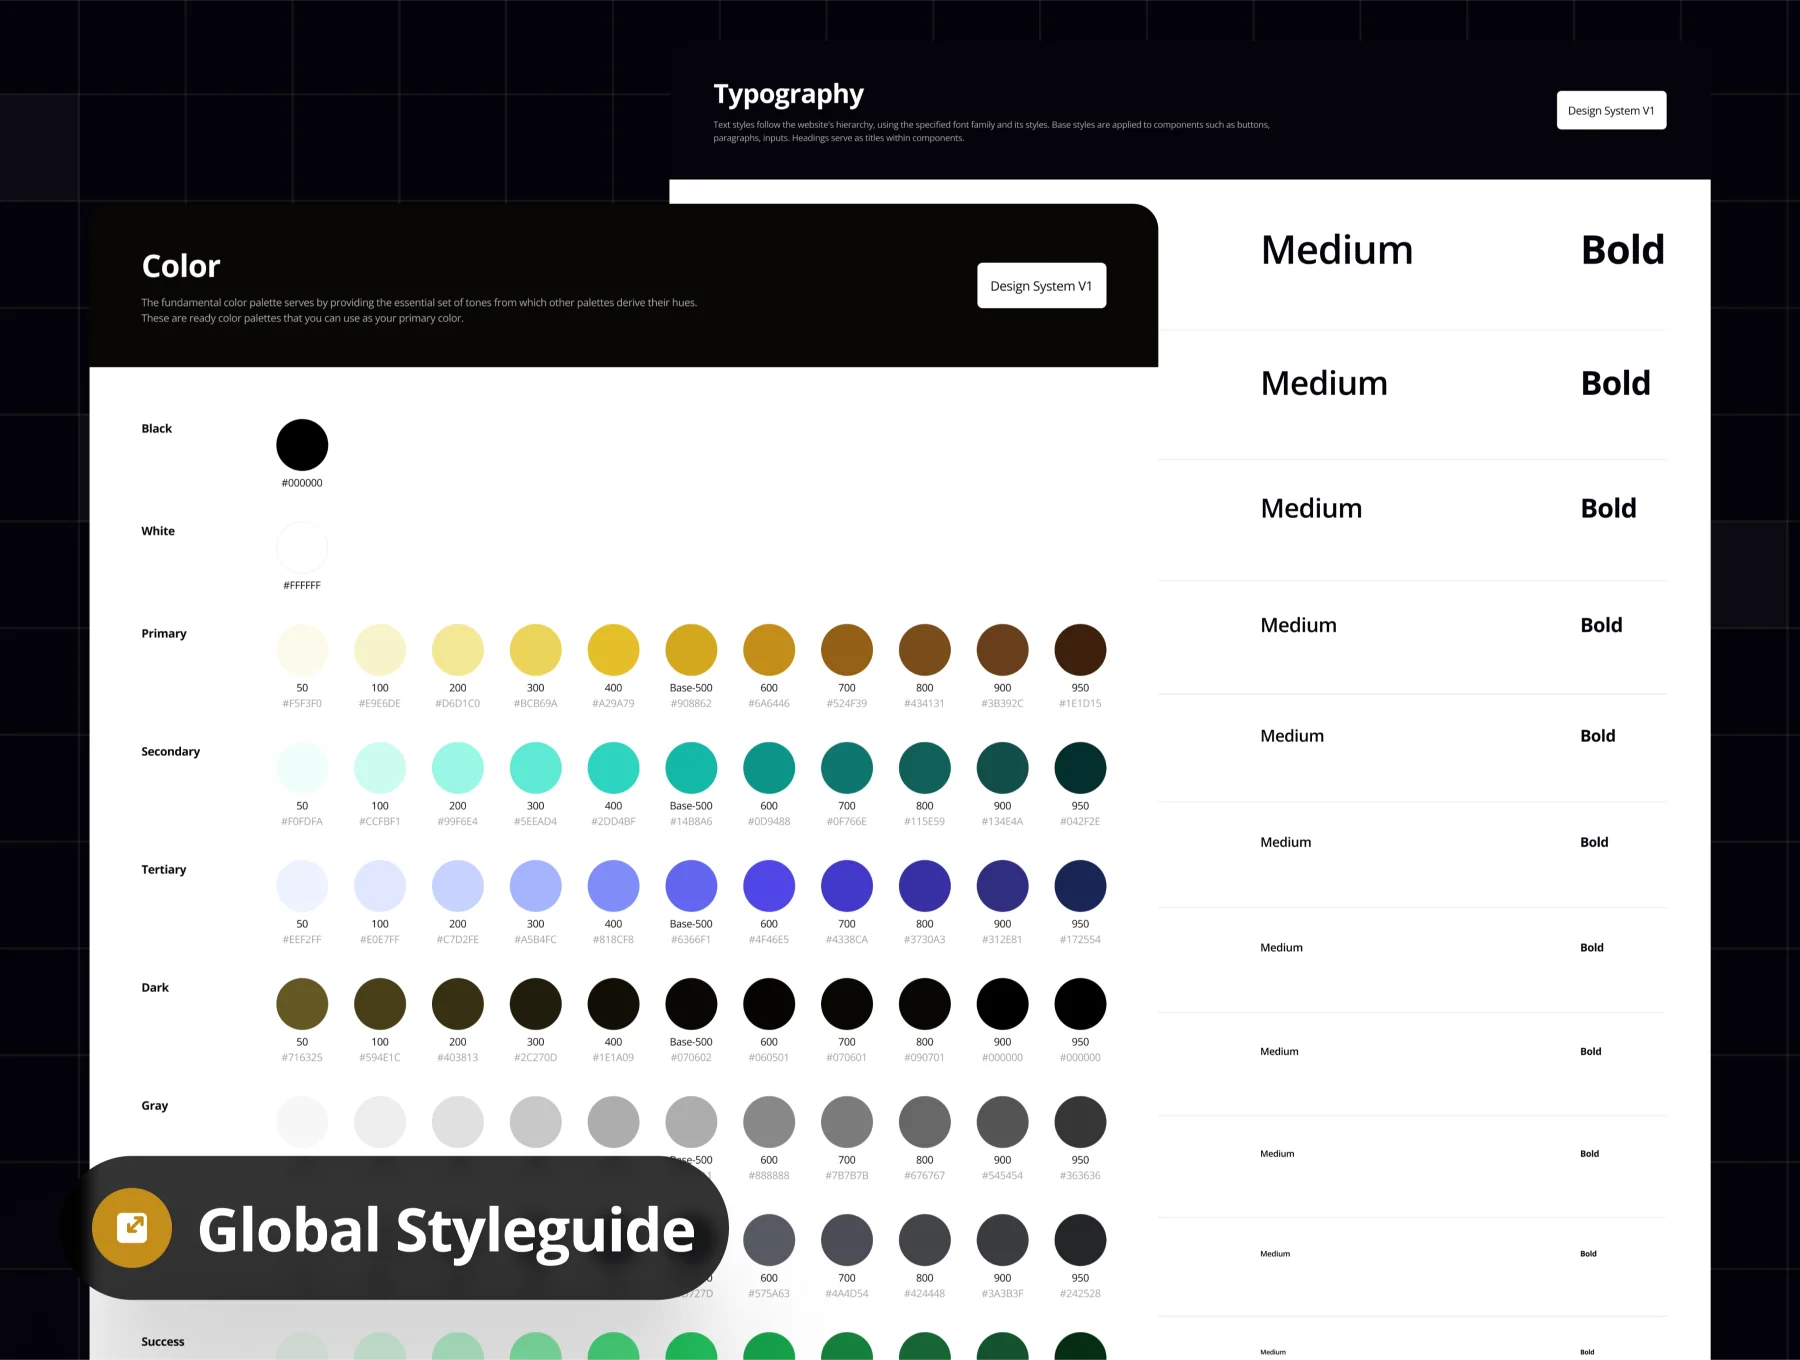The height and width of the screenshot is (1360, 1800).
Task: Select the Gray 900 swatch
Action: 1003,1122
